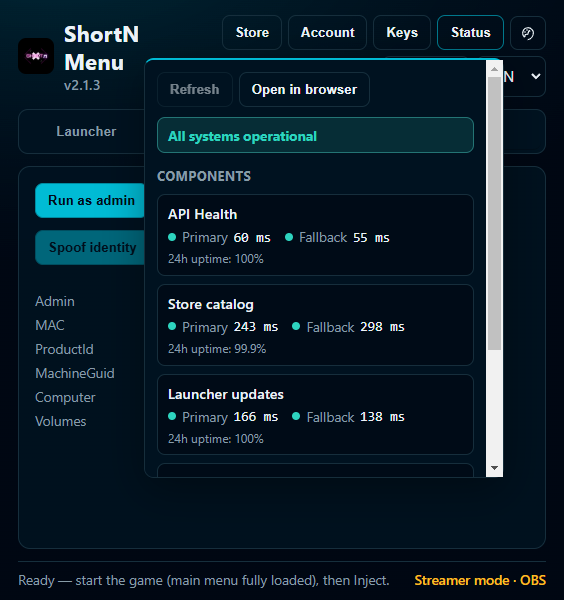Click the Refresh button in the status panel
The image size is (564, 600).
195,90
